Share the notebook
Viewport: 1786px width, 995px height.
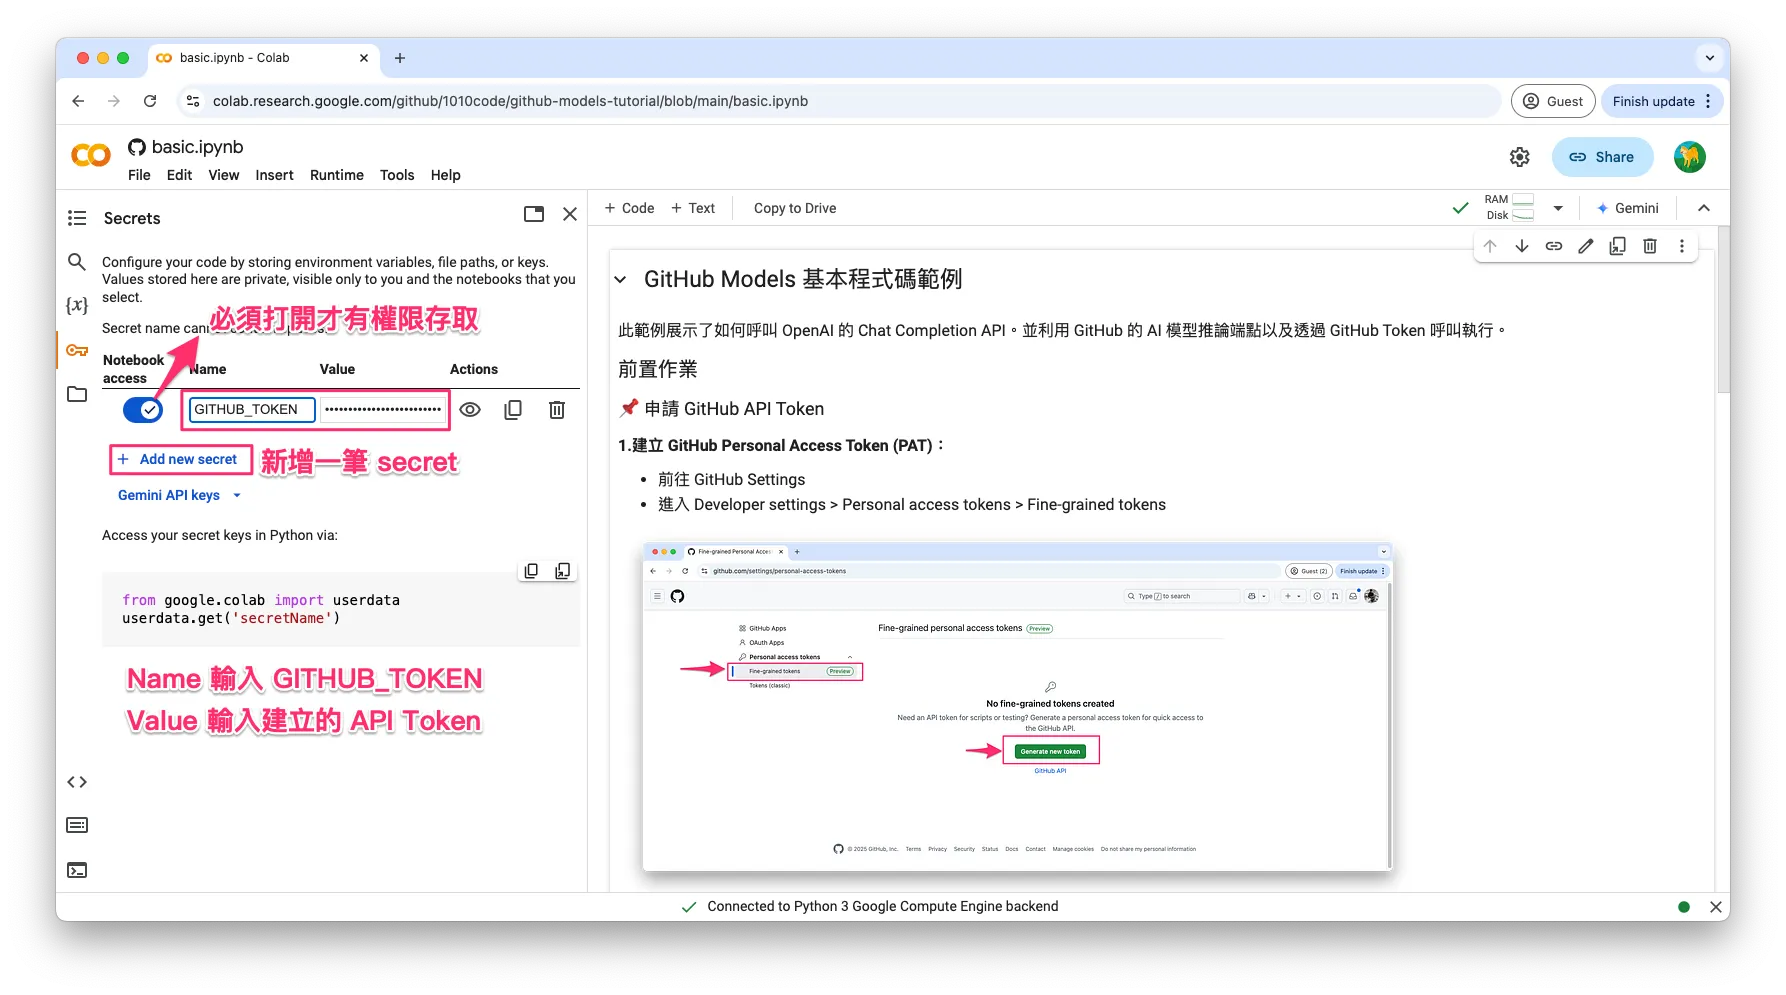pos(1602,157)
